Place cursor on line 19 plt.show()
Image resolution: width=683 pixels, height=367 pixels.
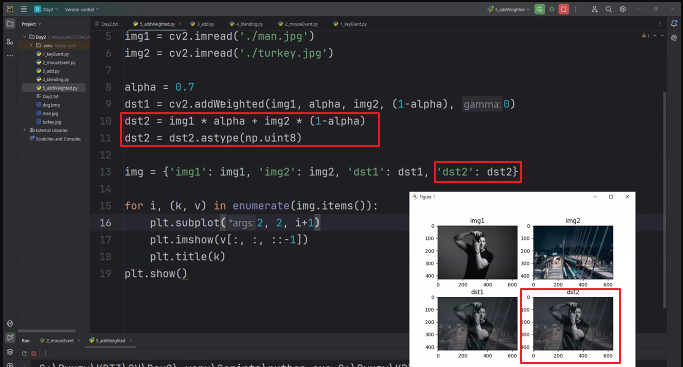point(156,274)
